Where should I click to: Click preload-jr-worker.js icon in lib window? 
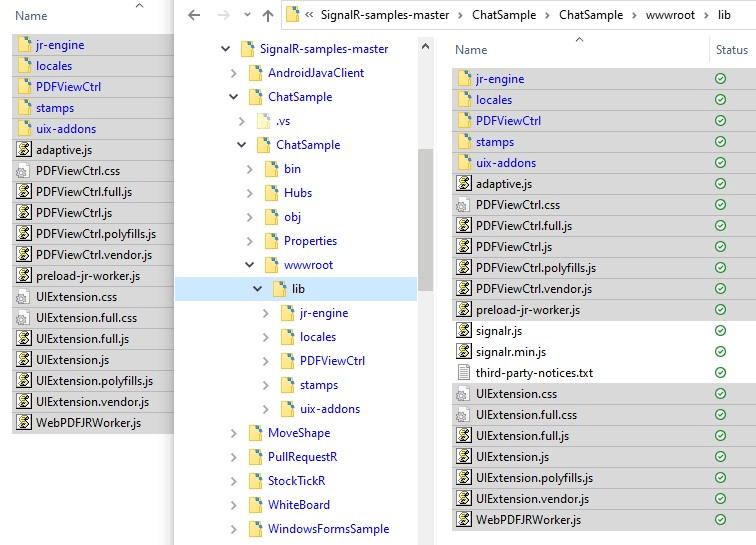click(464, 309)
